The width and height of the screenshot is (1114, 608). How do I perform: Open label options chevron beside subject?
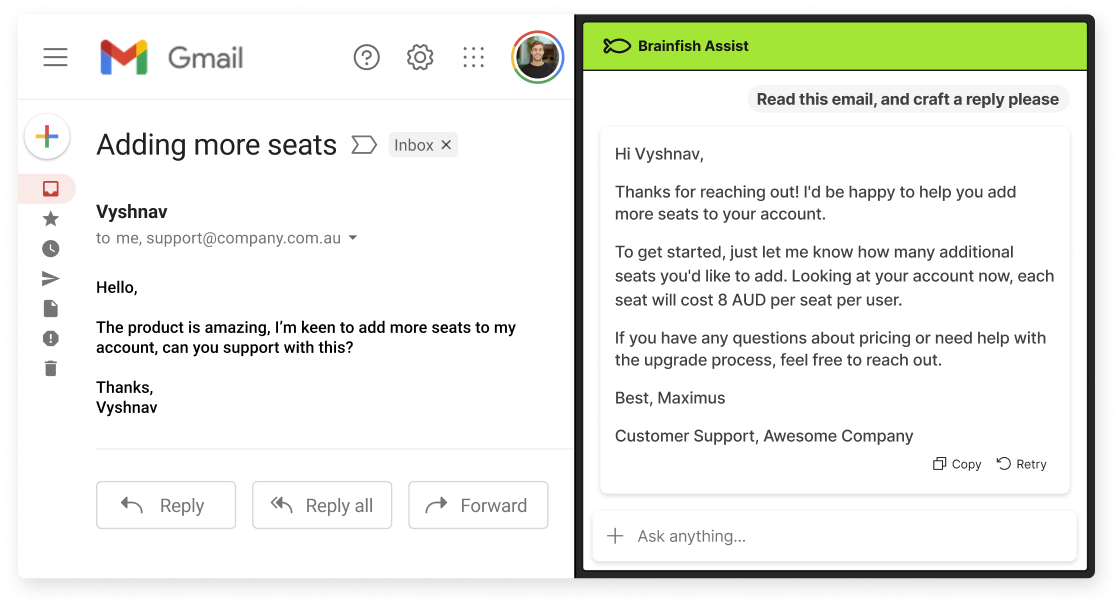click(363, 145)
